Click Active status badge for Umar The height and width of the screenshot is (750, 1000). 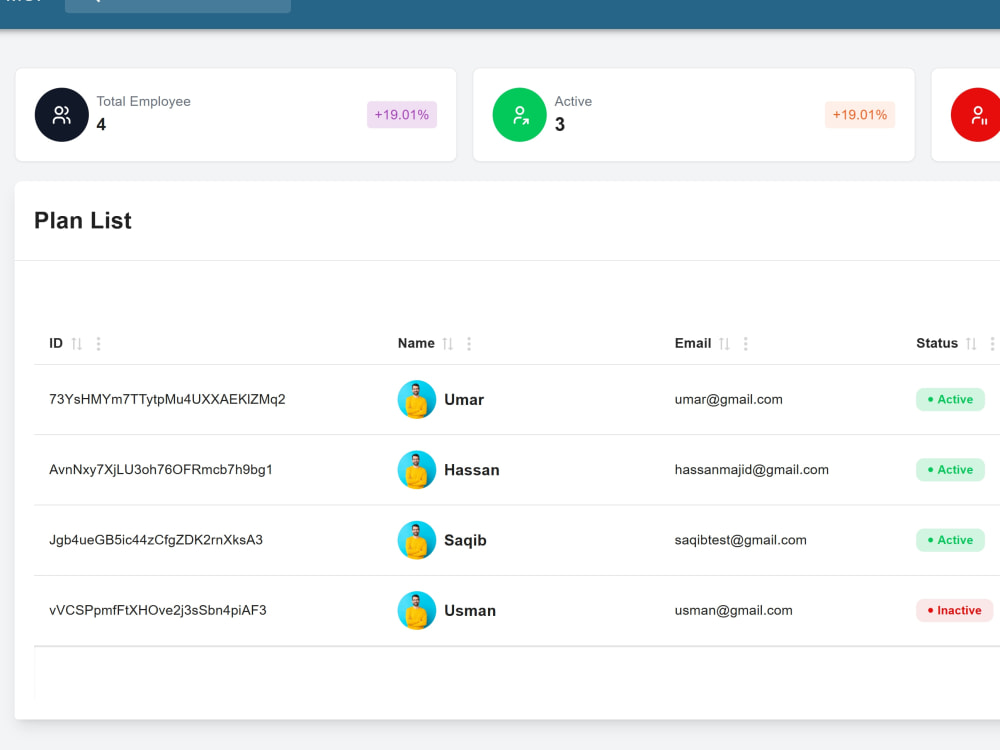[x=950, y=400]
